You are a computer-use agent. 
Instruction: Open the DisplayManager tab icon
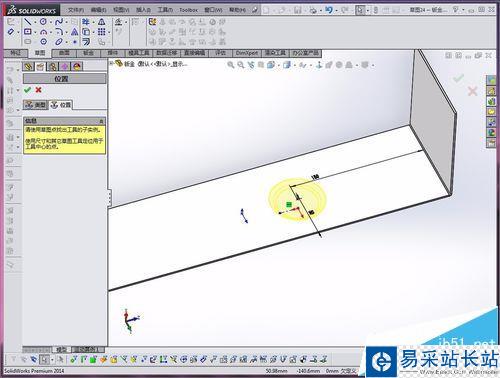77,66
